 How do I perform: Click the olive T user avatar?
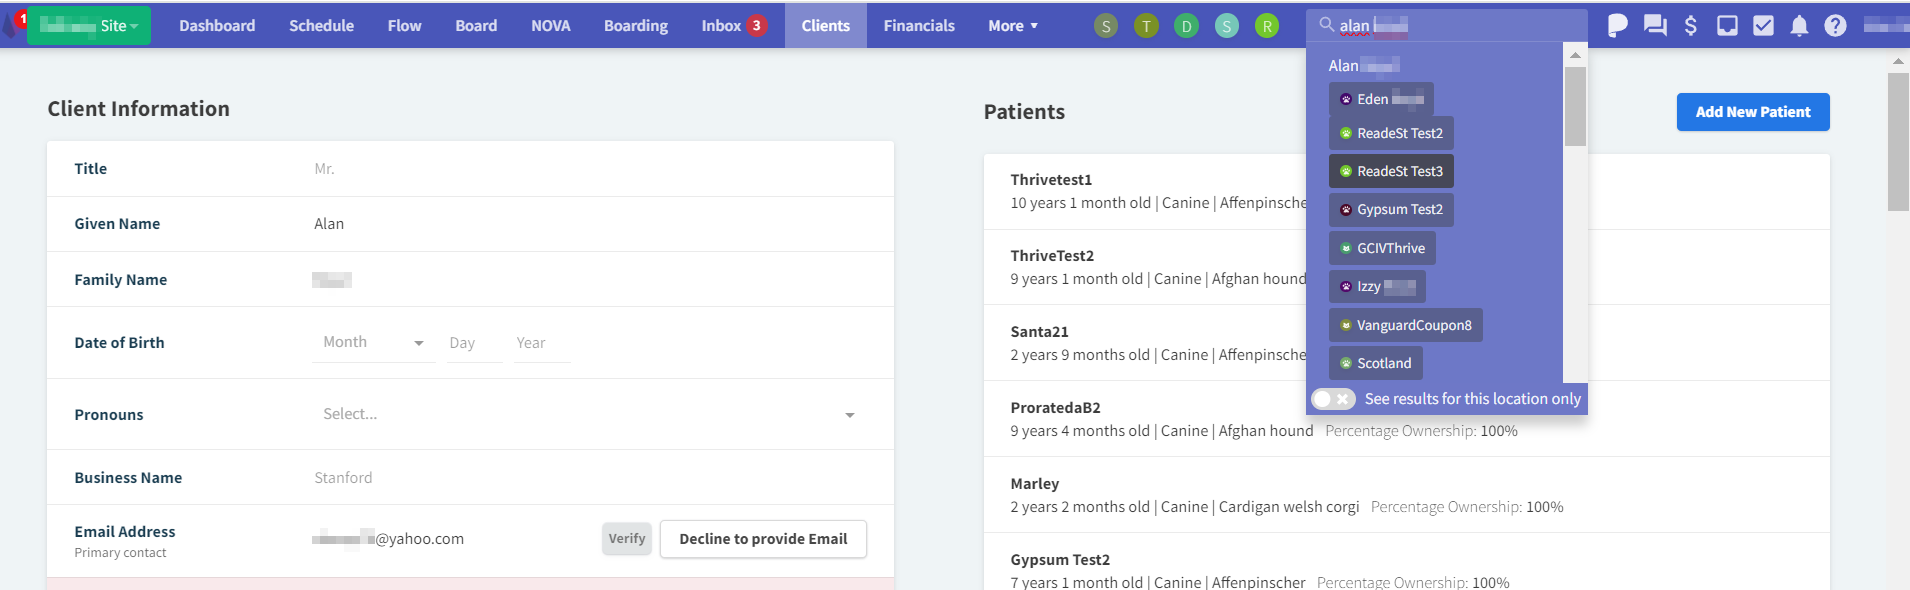coord(1146,26)
